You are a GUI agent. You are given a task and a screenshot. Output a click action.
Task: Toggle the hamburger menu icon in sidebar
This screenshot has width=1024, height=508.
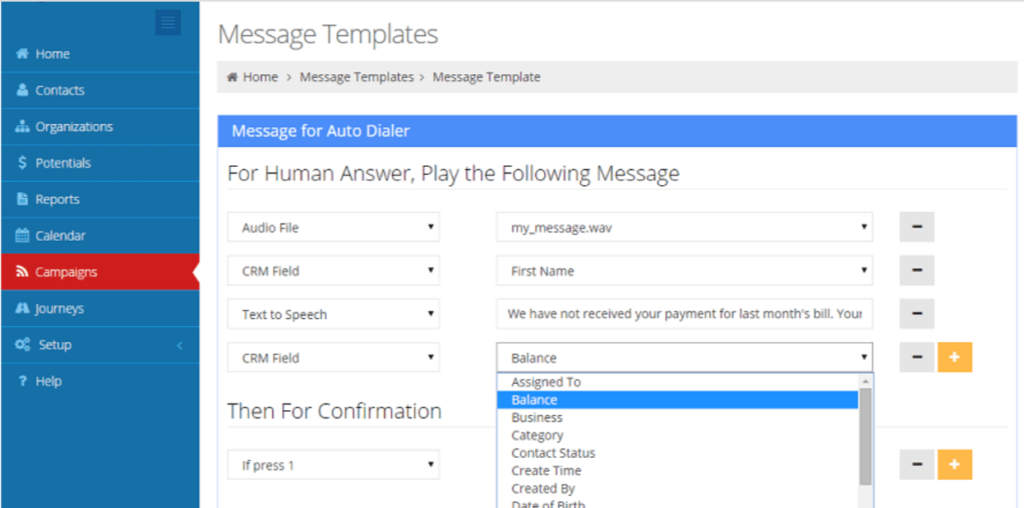click(x=168, y=23)
